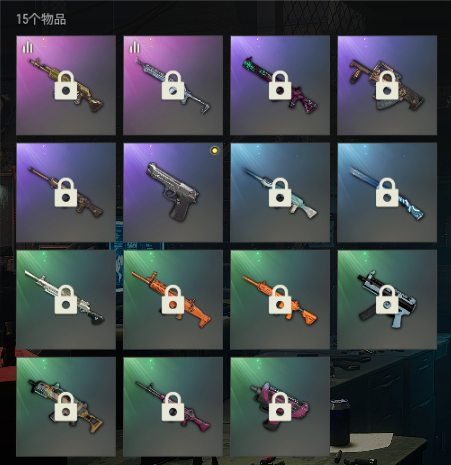Choose the brown Groza-style rifle skin
Image resolution: width=451 pixels, height=465 pixels.
point(387,85)
